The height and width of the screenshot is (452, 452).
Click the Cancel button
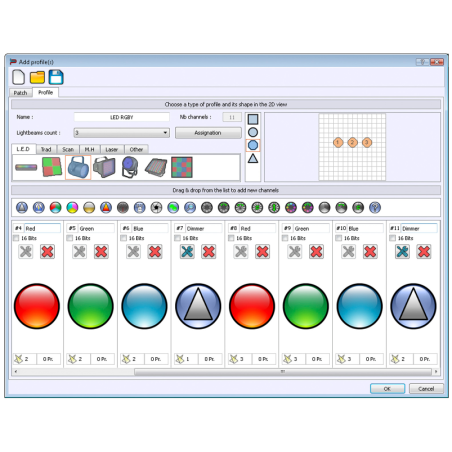426,389
